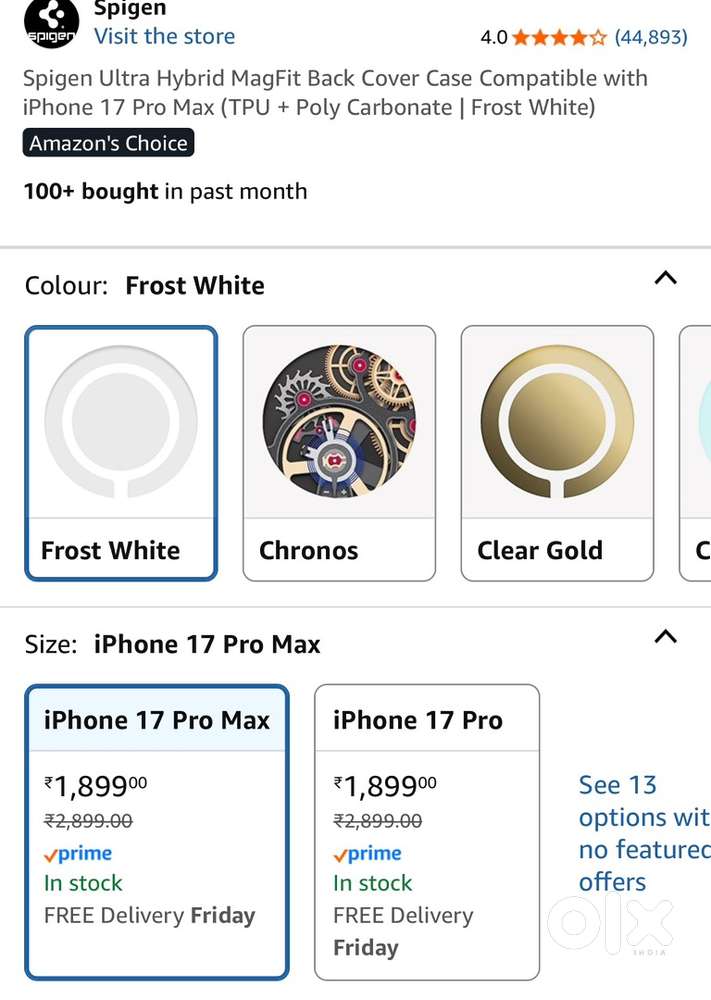Choose the Clear Gold colour swatch

coord(557,452)
